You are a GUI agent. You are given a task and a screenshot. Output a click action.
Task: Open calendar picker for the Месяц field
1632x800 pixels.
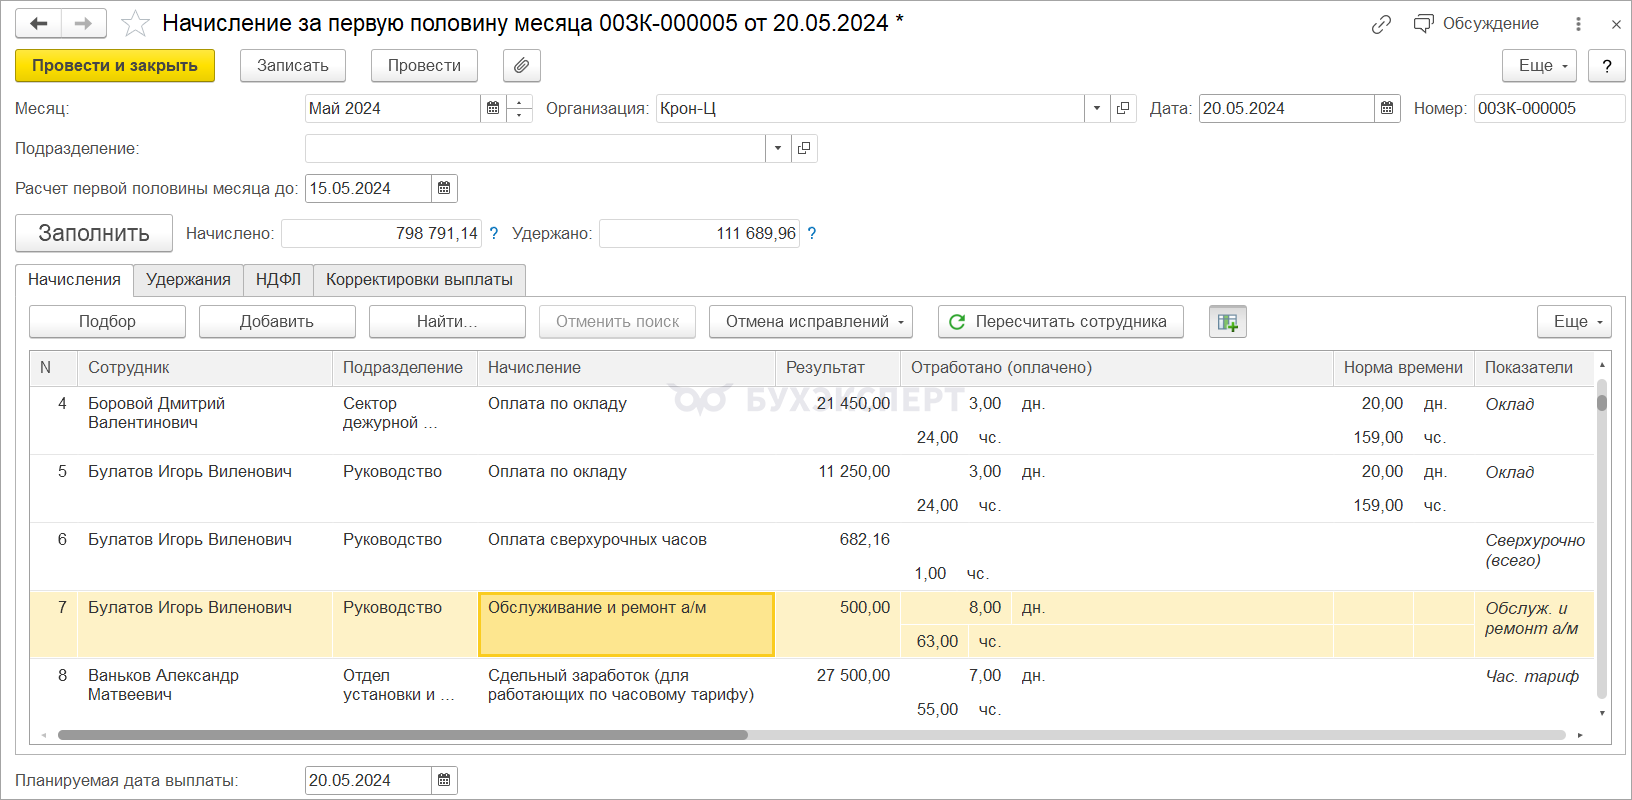click(493, 108)
